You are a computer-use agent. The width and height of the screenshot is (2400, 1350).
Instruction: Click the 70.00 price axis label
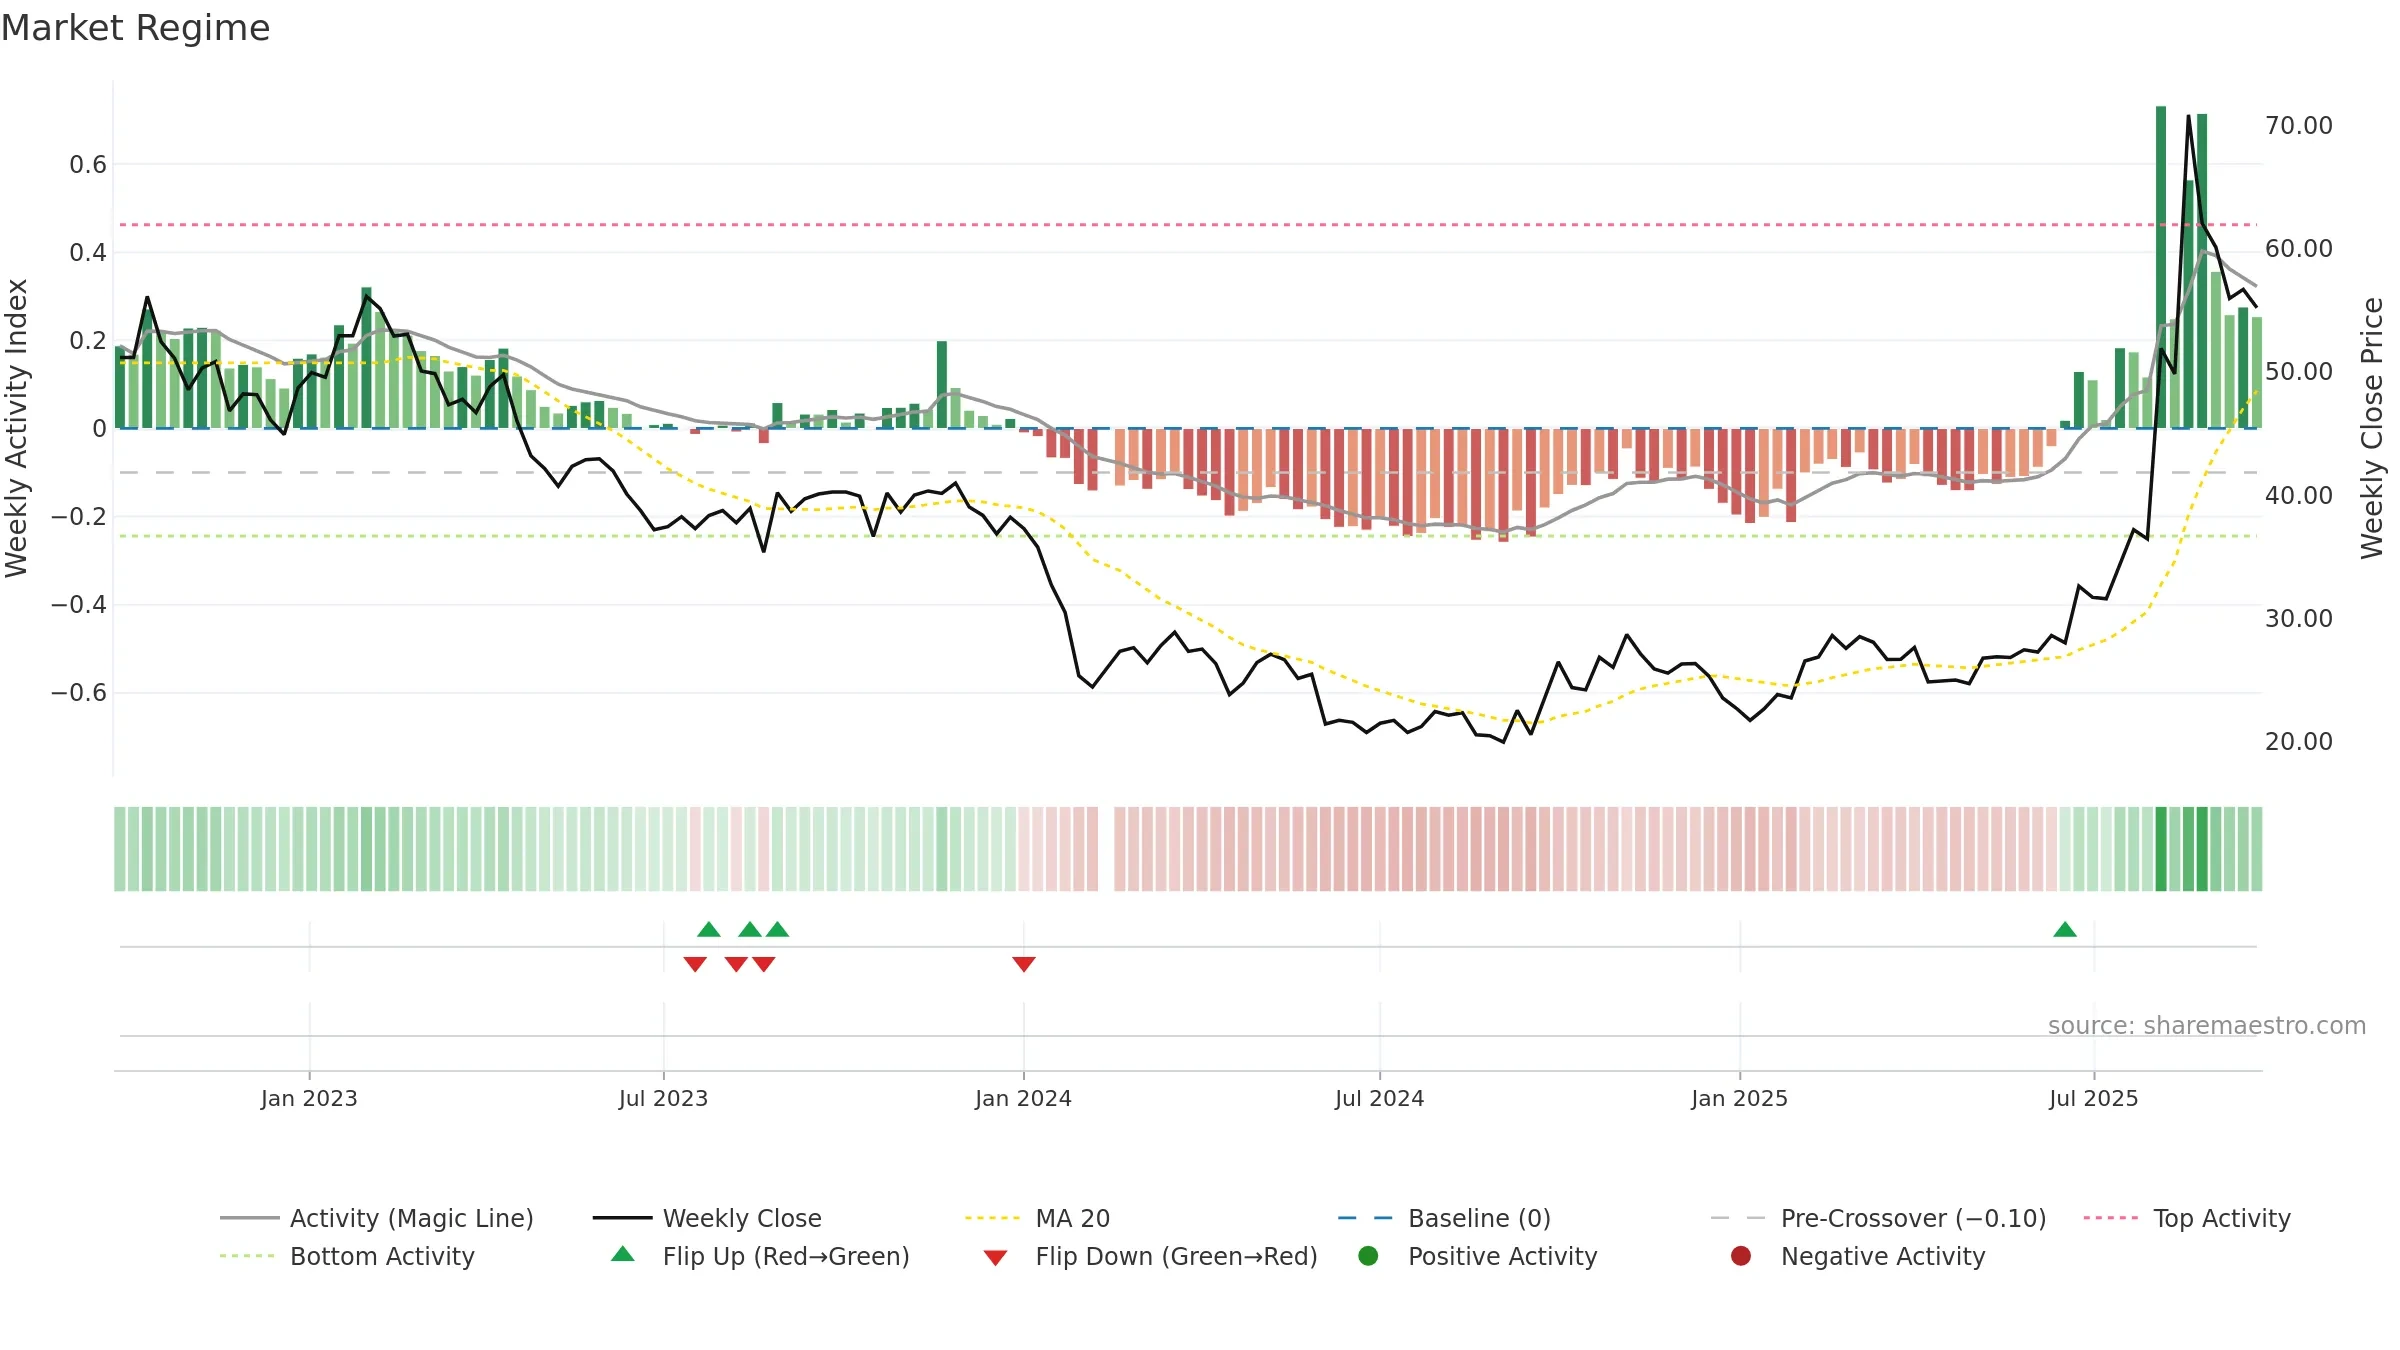click(x=2299, y=125)
